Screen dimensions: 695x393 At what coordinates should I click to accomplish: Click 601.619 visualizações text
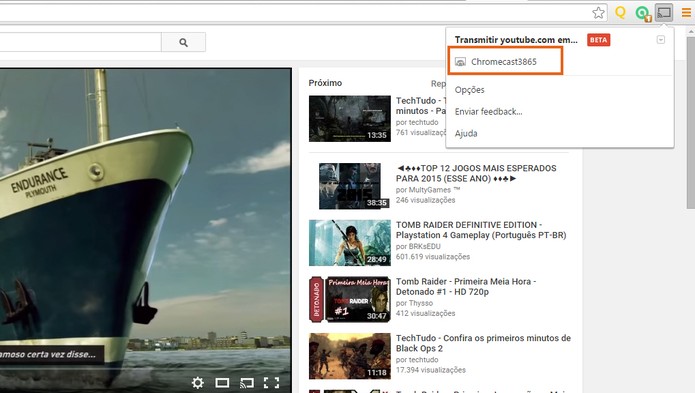click(x=433, y=257)
